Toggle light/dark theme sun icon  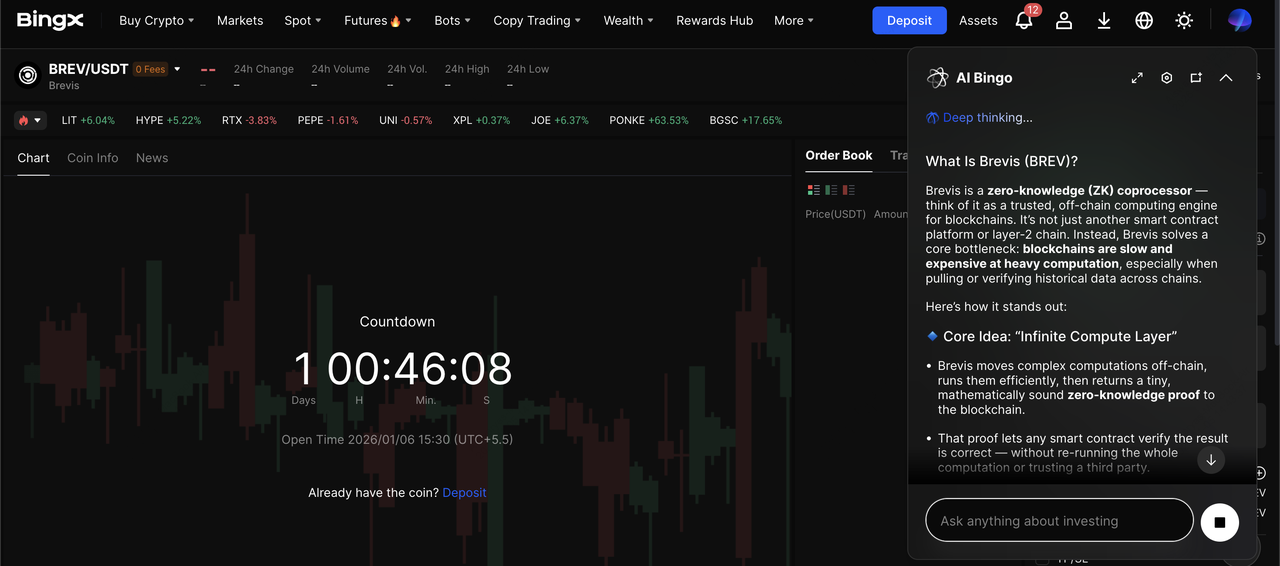[1184, 21]
